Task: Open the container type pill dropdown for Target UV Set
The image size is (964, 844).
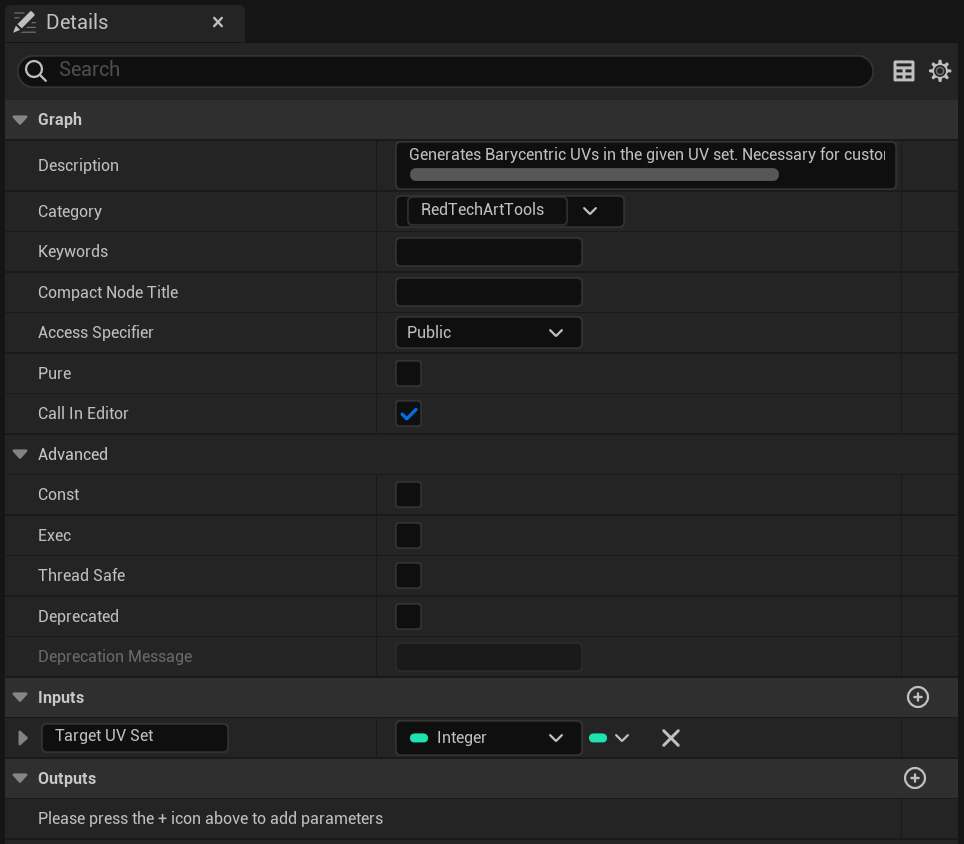Action: pyautogui.click(x=609, y=738)
